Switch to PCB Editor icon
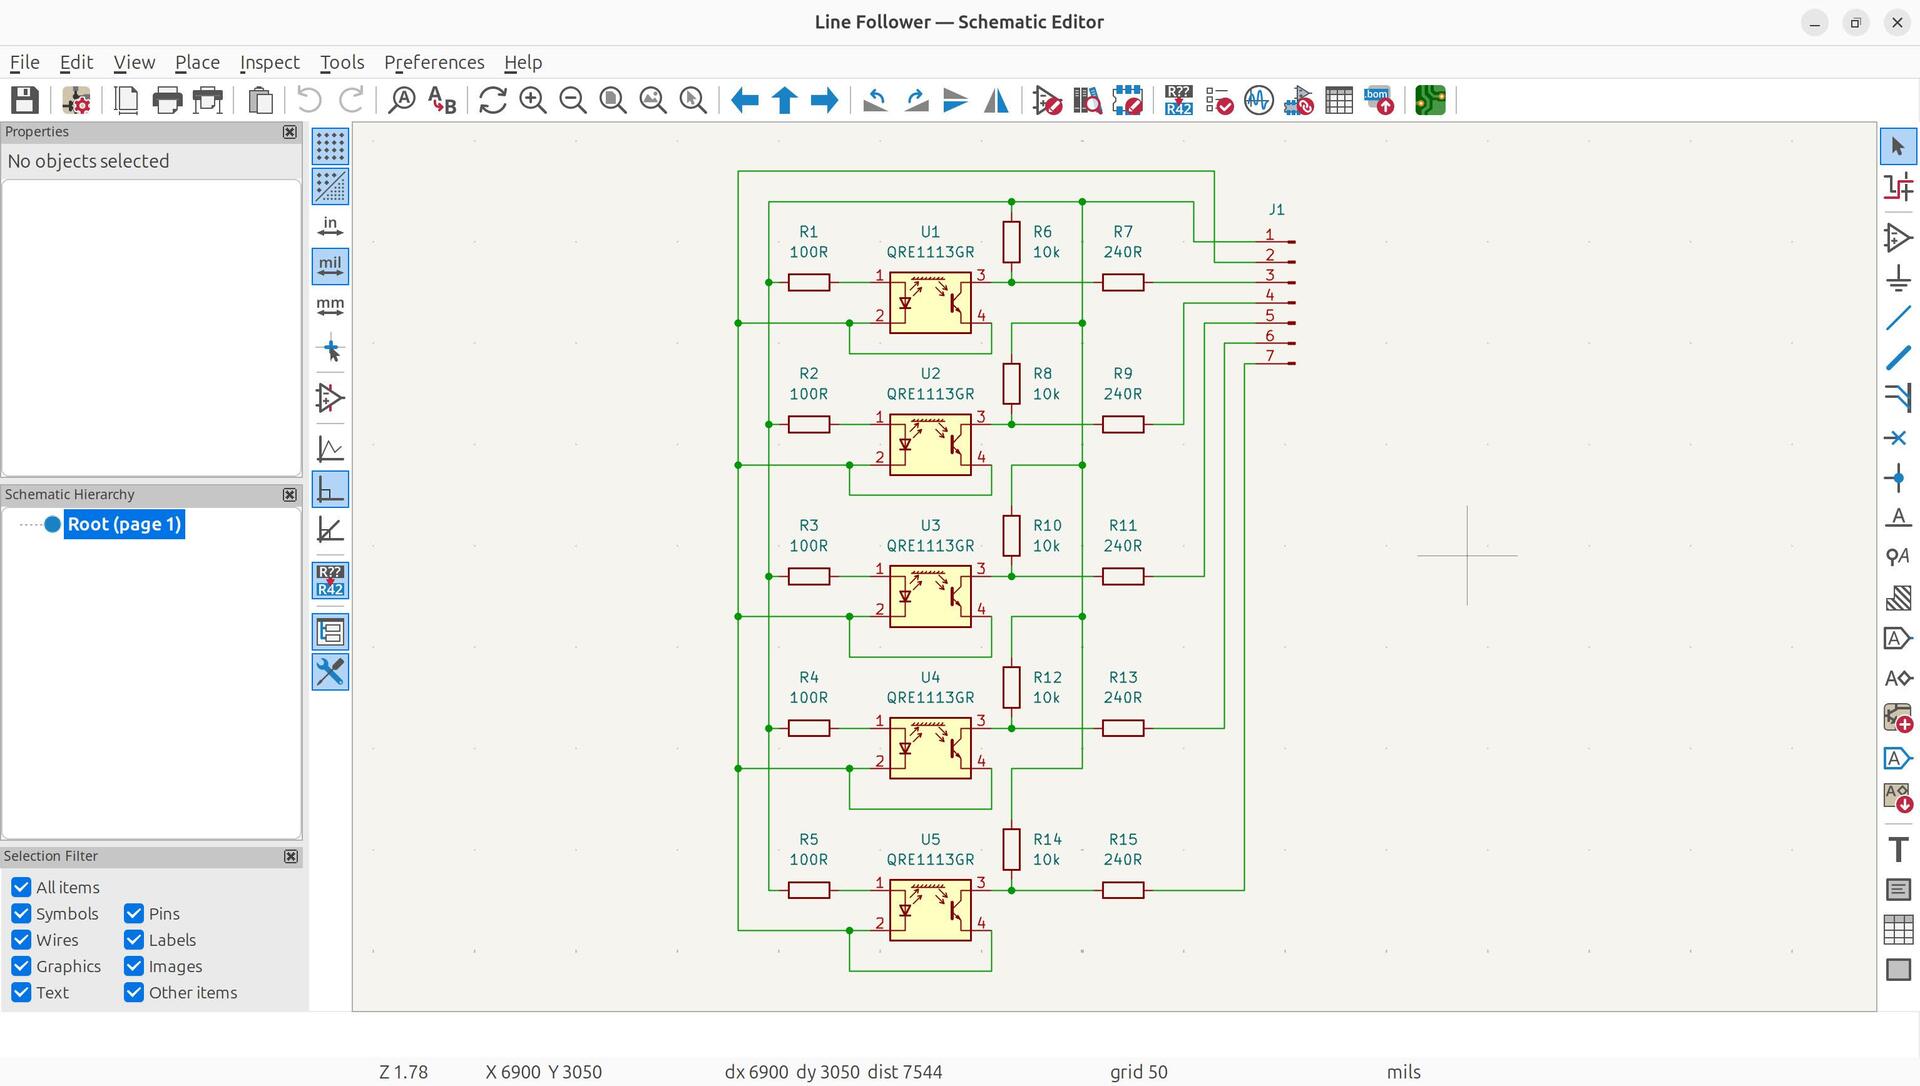 [1430, 100]
